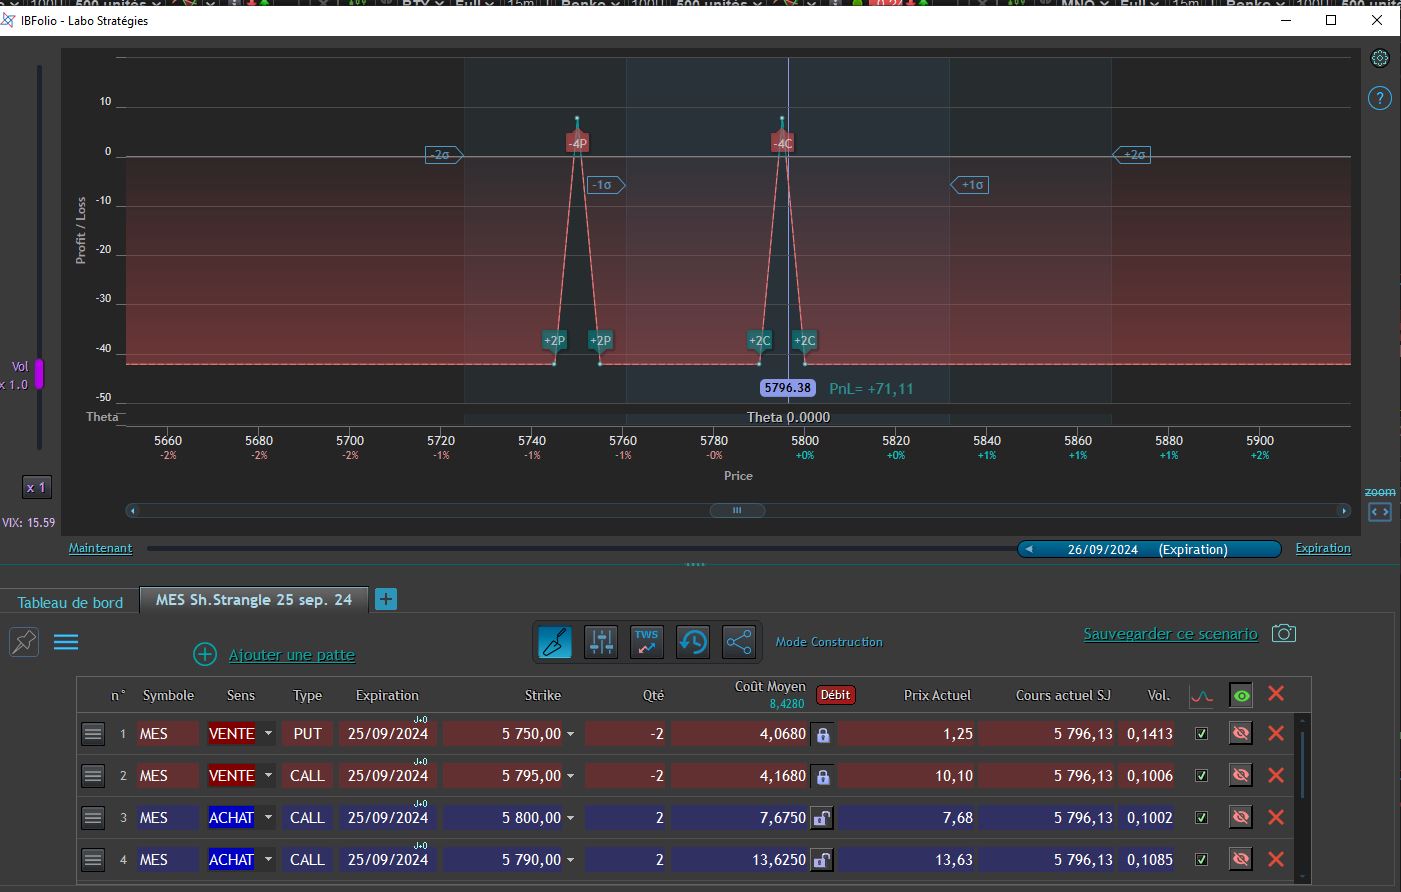1401x892 pixels.
Task: Click the camera snapshot icon
Action: (1284, 634)
